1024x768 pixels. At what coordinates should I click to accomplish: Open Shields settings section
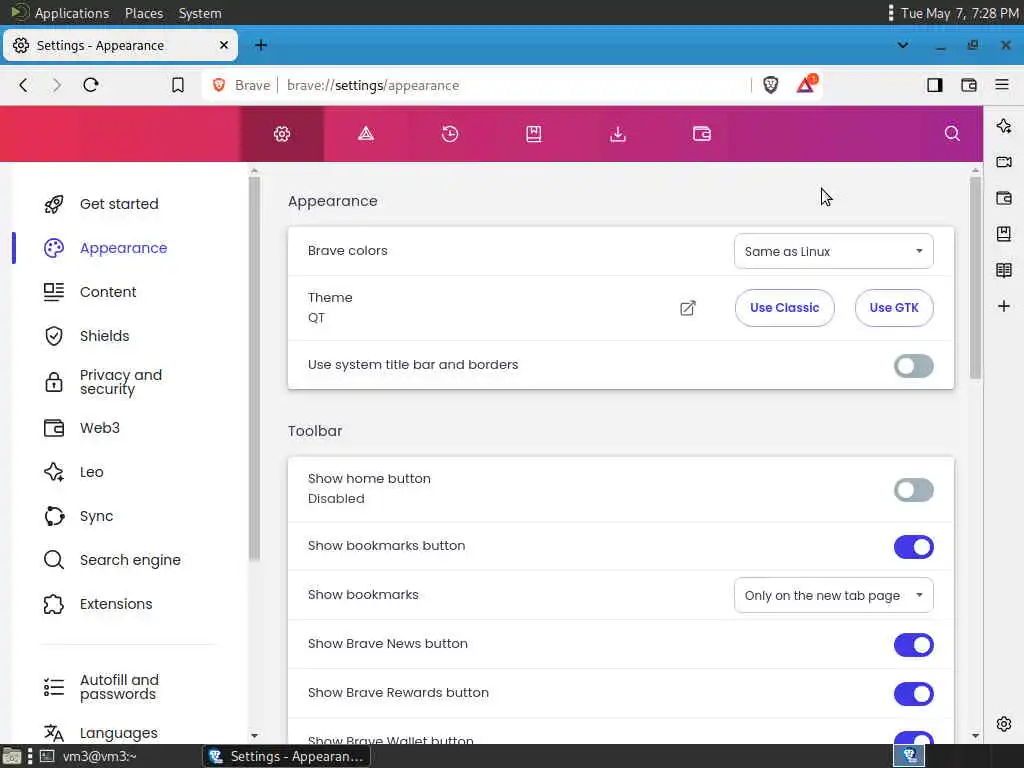(x=104, y=336)
